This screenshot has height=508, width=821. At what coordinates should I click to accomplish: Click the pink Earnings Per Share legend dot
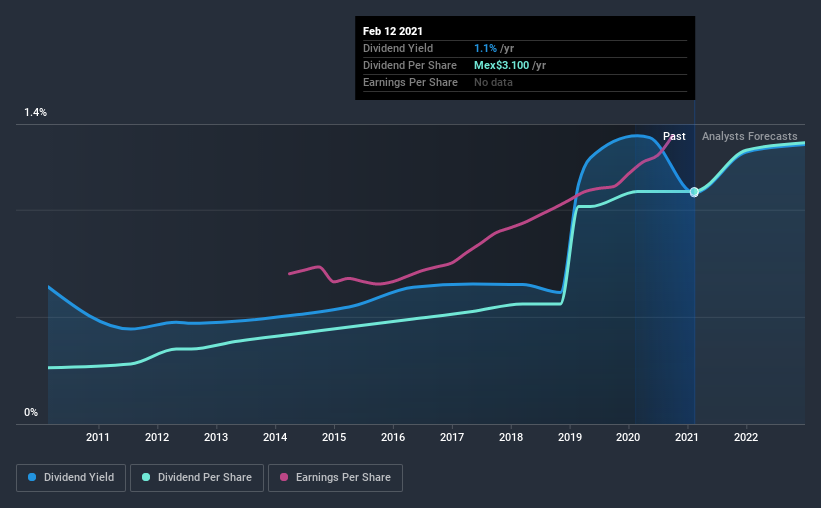(284, 477)
